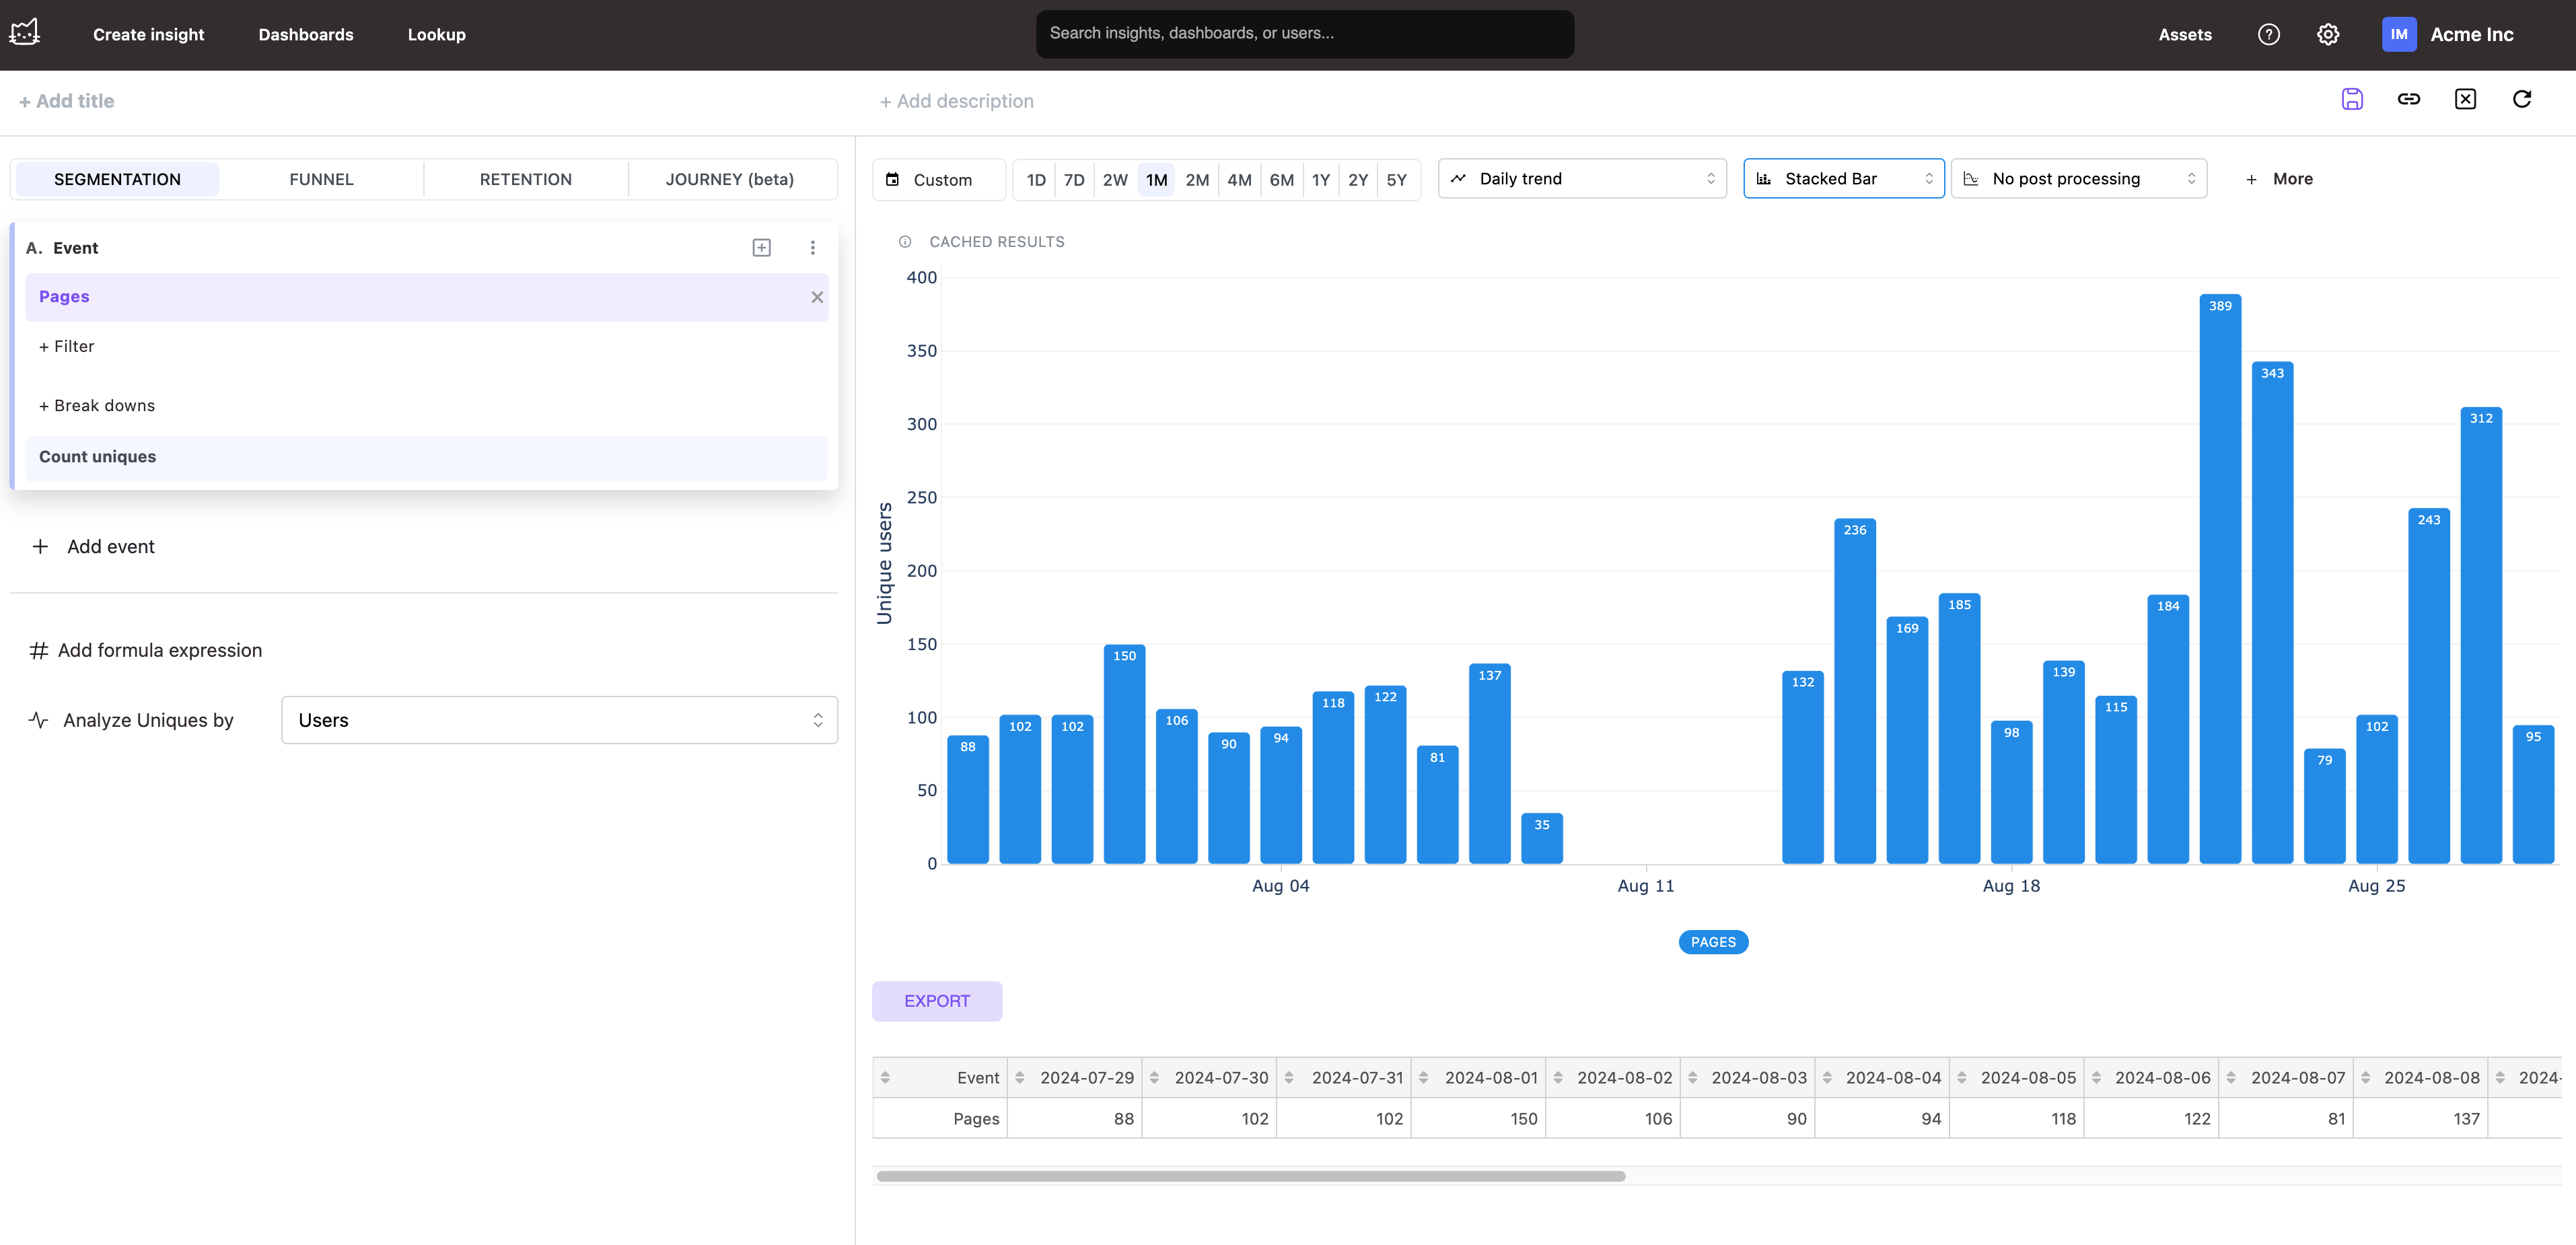Click the calendar icon next to Custom

point(892,180)
